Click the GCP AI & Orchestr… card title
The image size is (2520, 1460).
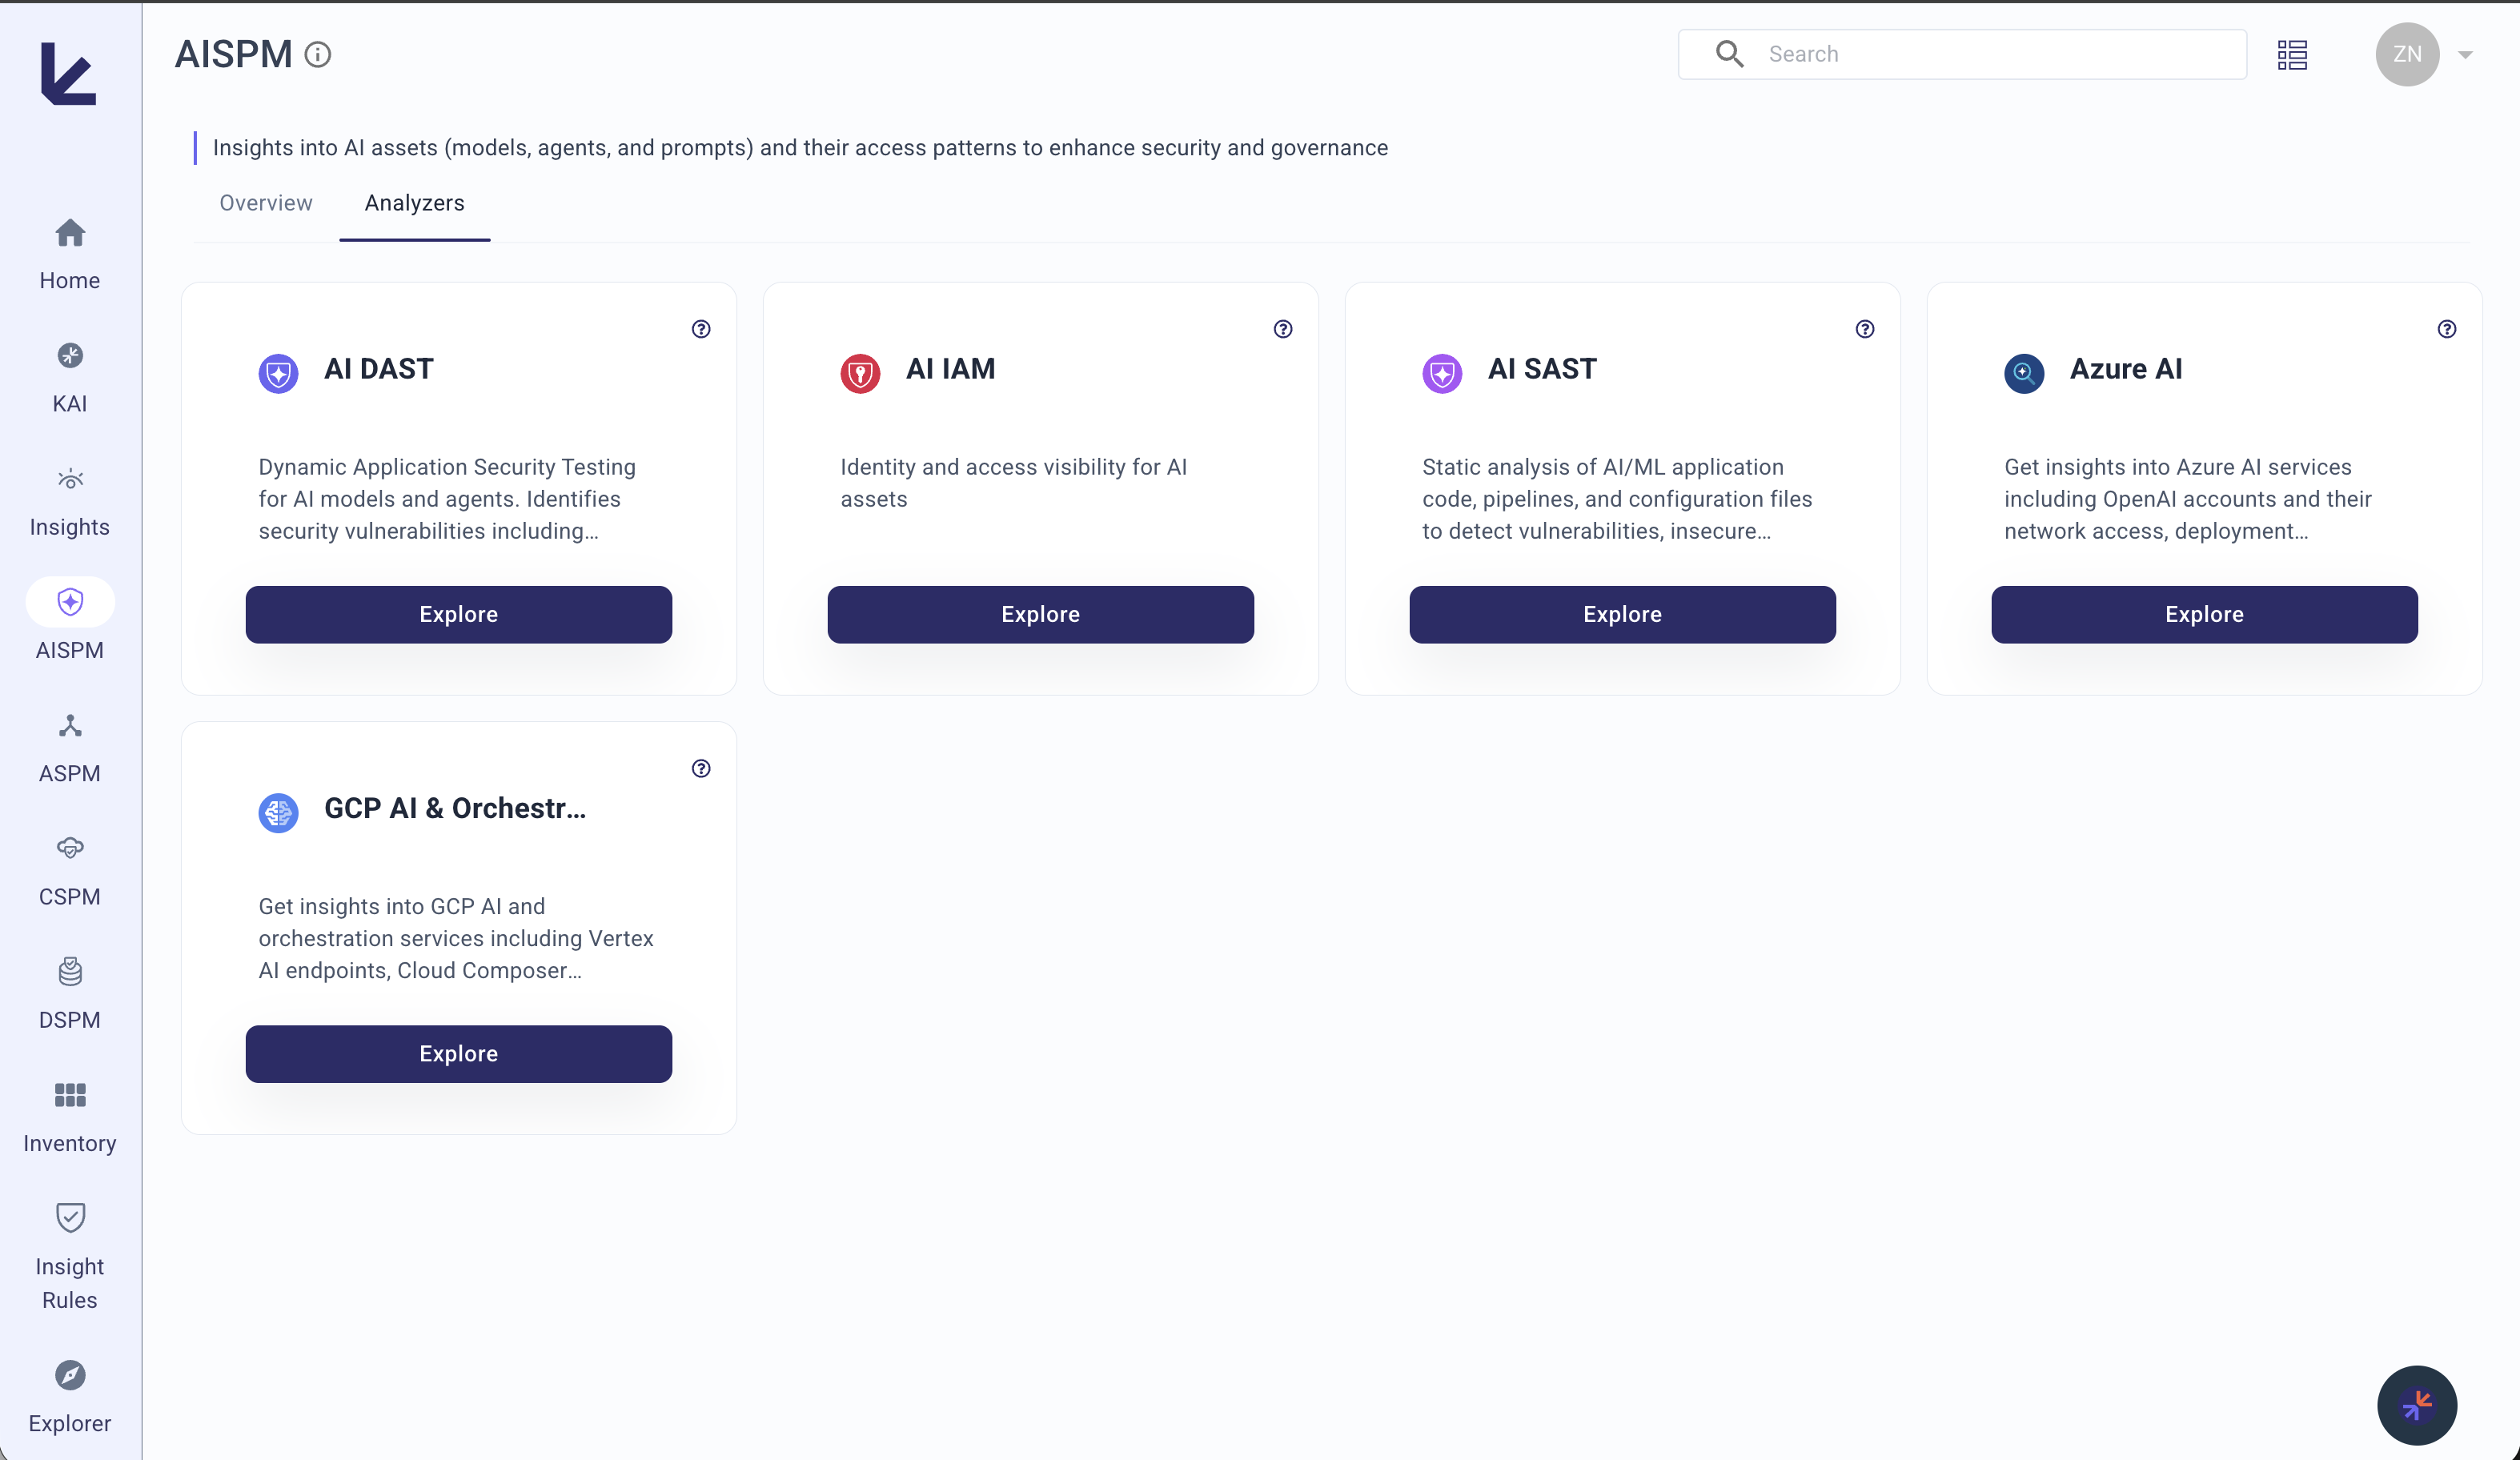455,808
